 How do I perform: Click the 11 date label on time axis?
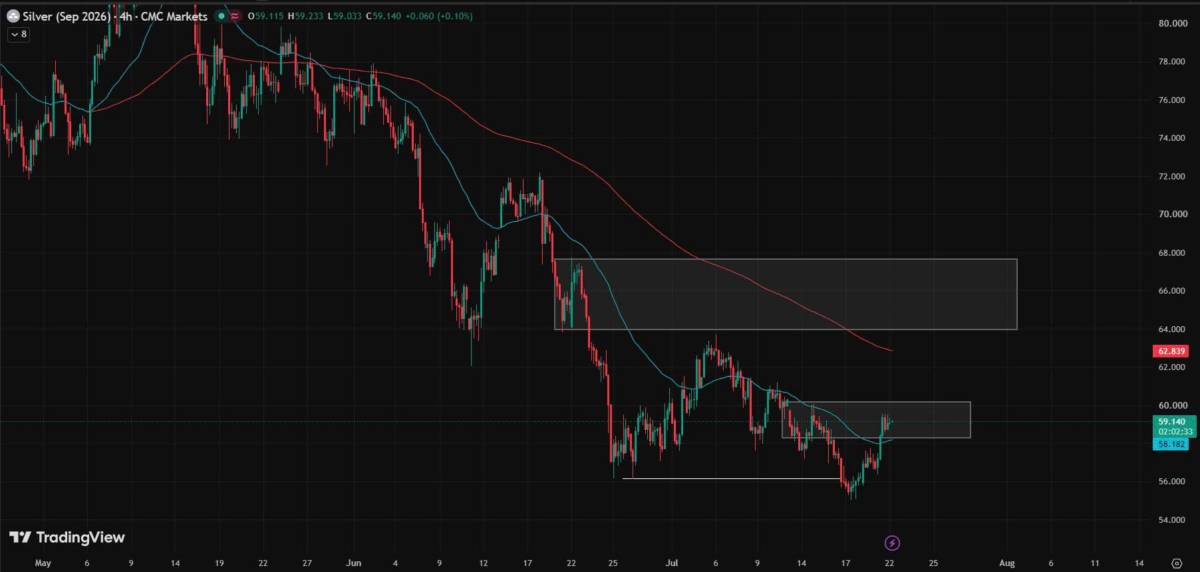[1096, 564]
